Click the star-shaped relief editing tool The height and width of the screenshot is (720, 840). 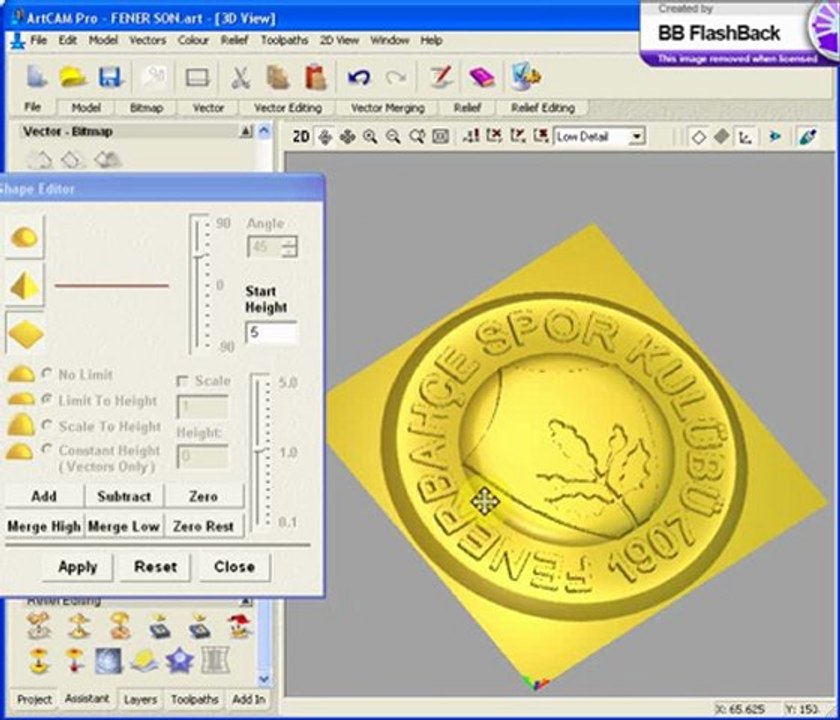pos(179,660)
